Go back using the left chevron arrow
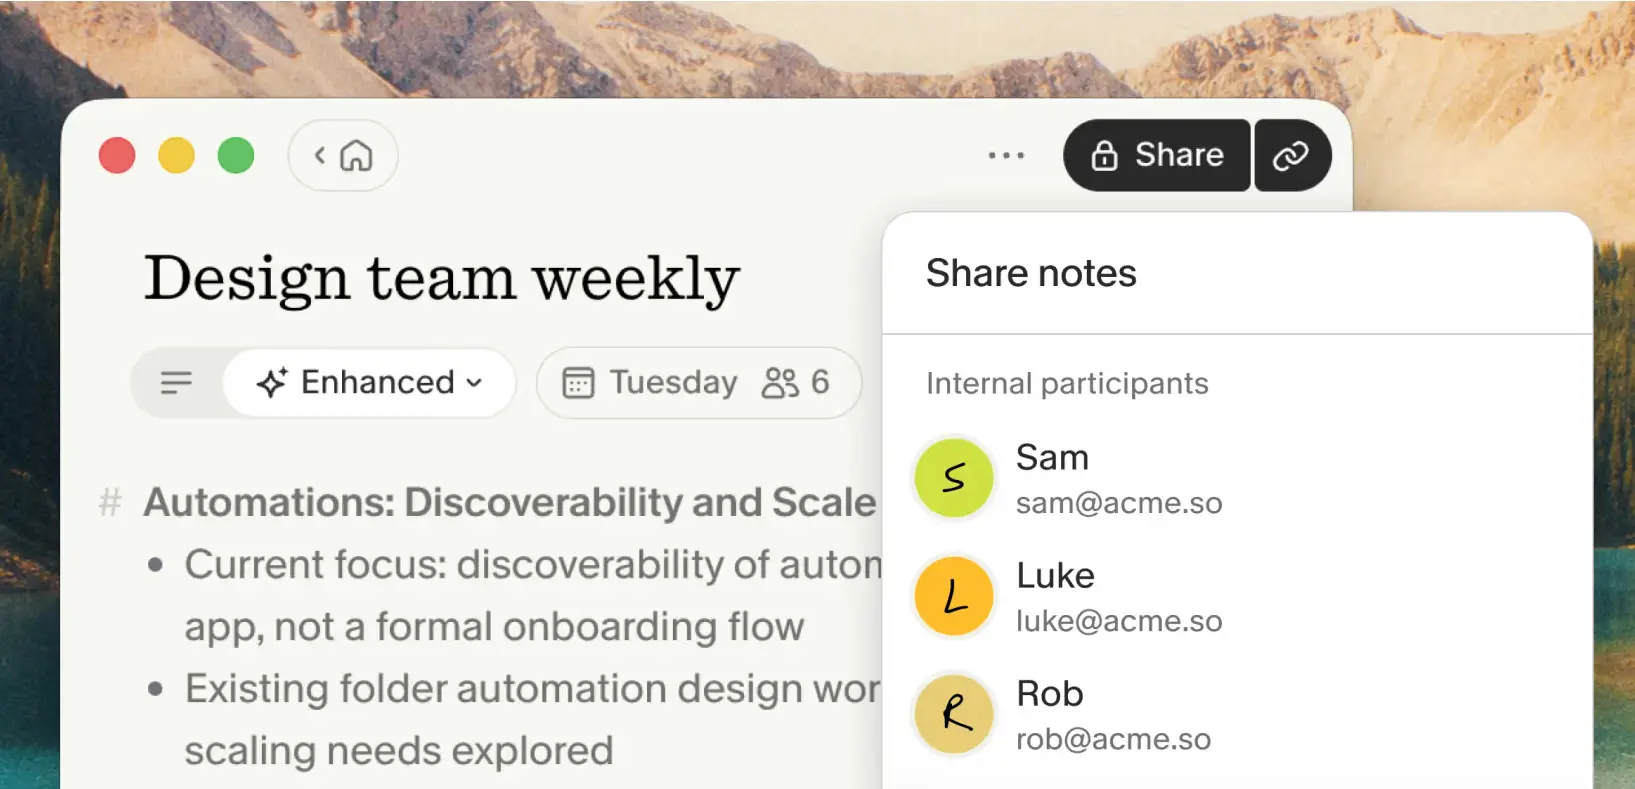 (320, 155)
